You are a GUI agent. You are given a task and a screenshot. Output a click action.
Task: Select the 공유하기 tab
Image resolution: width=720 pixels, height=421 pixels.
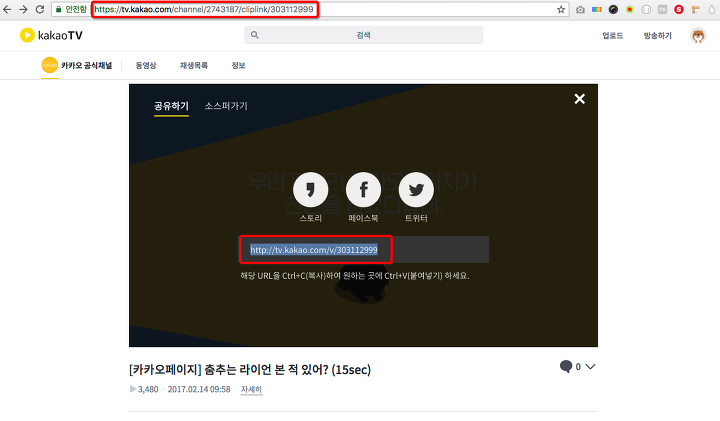click(171, 106)
